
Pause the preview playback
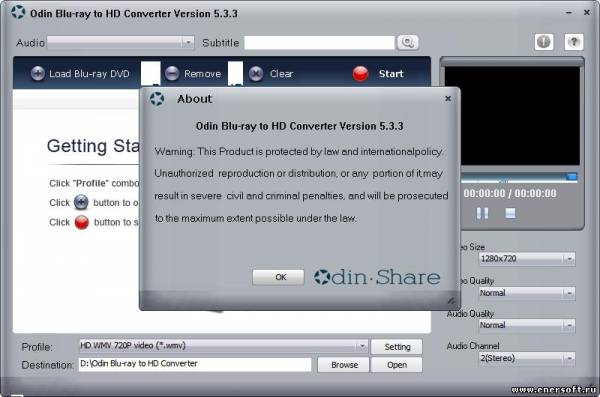pos(482,213)
